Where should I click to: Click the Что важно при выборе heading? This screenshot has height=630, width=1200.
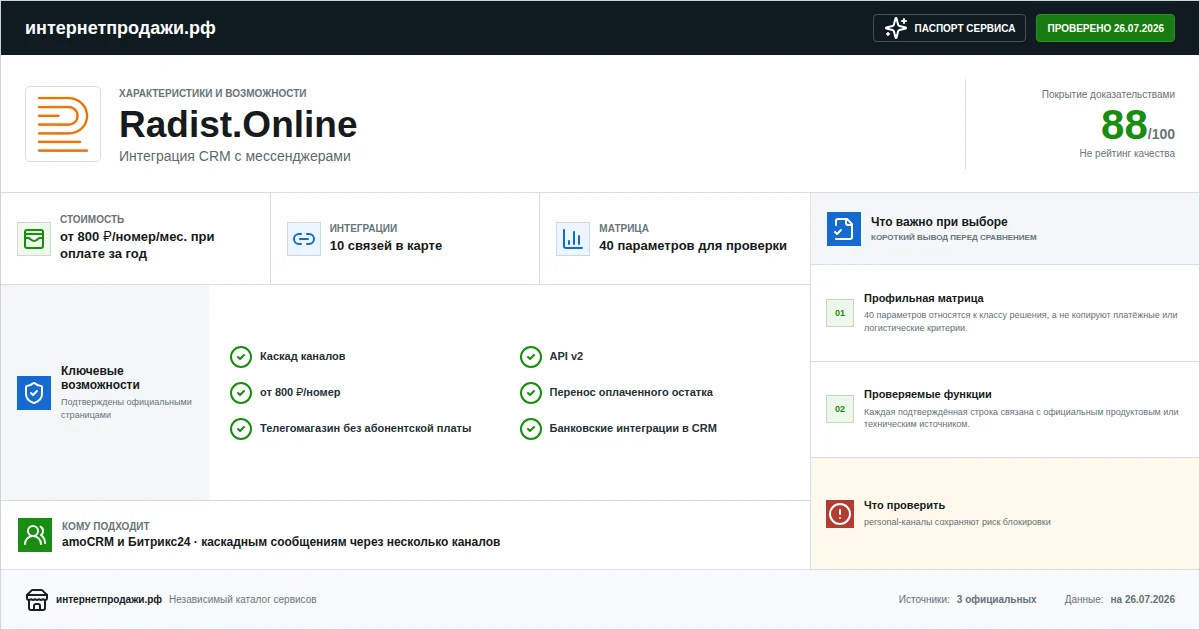(939, 222)
